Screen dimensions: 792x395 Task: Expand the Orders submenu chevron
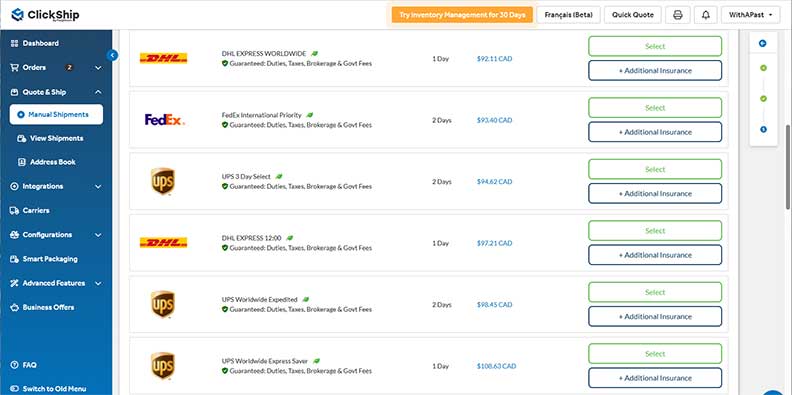[x=98, y=68]
